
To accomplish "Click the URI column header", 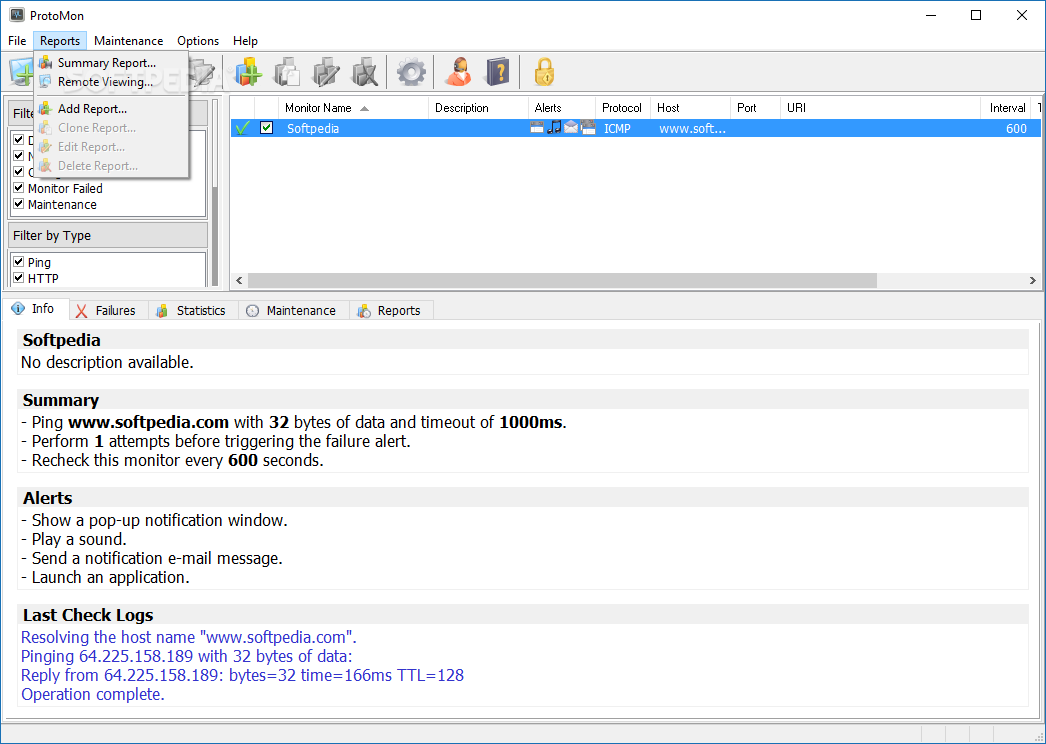I will coord(881,107).
